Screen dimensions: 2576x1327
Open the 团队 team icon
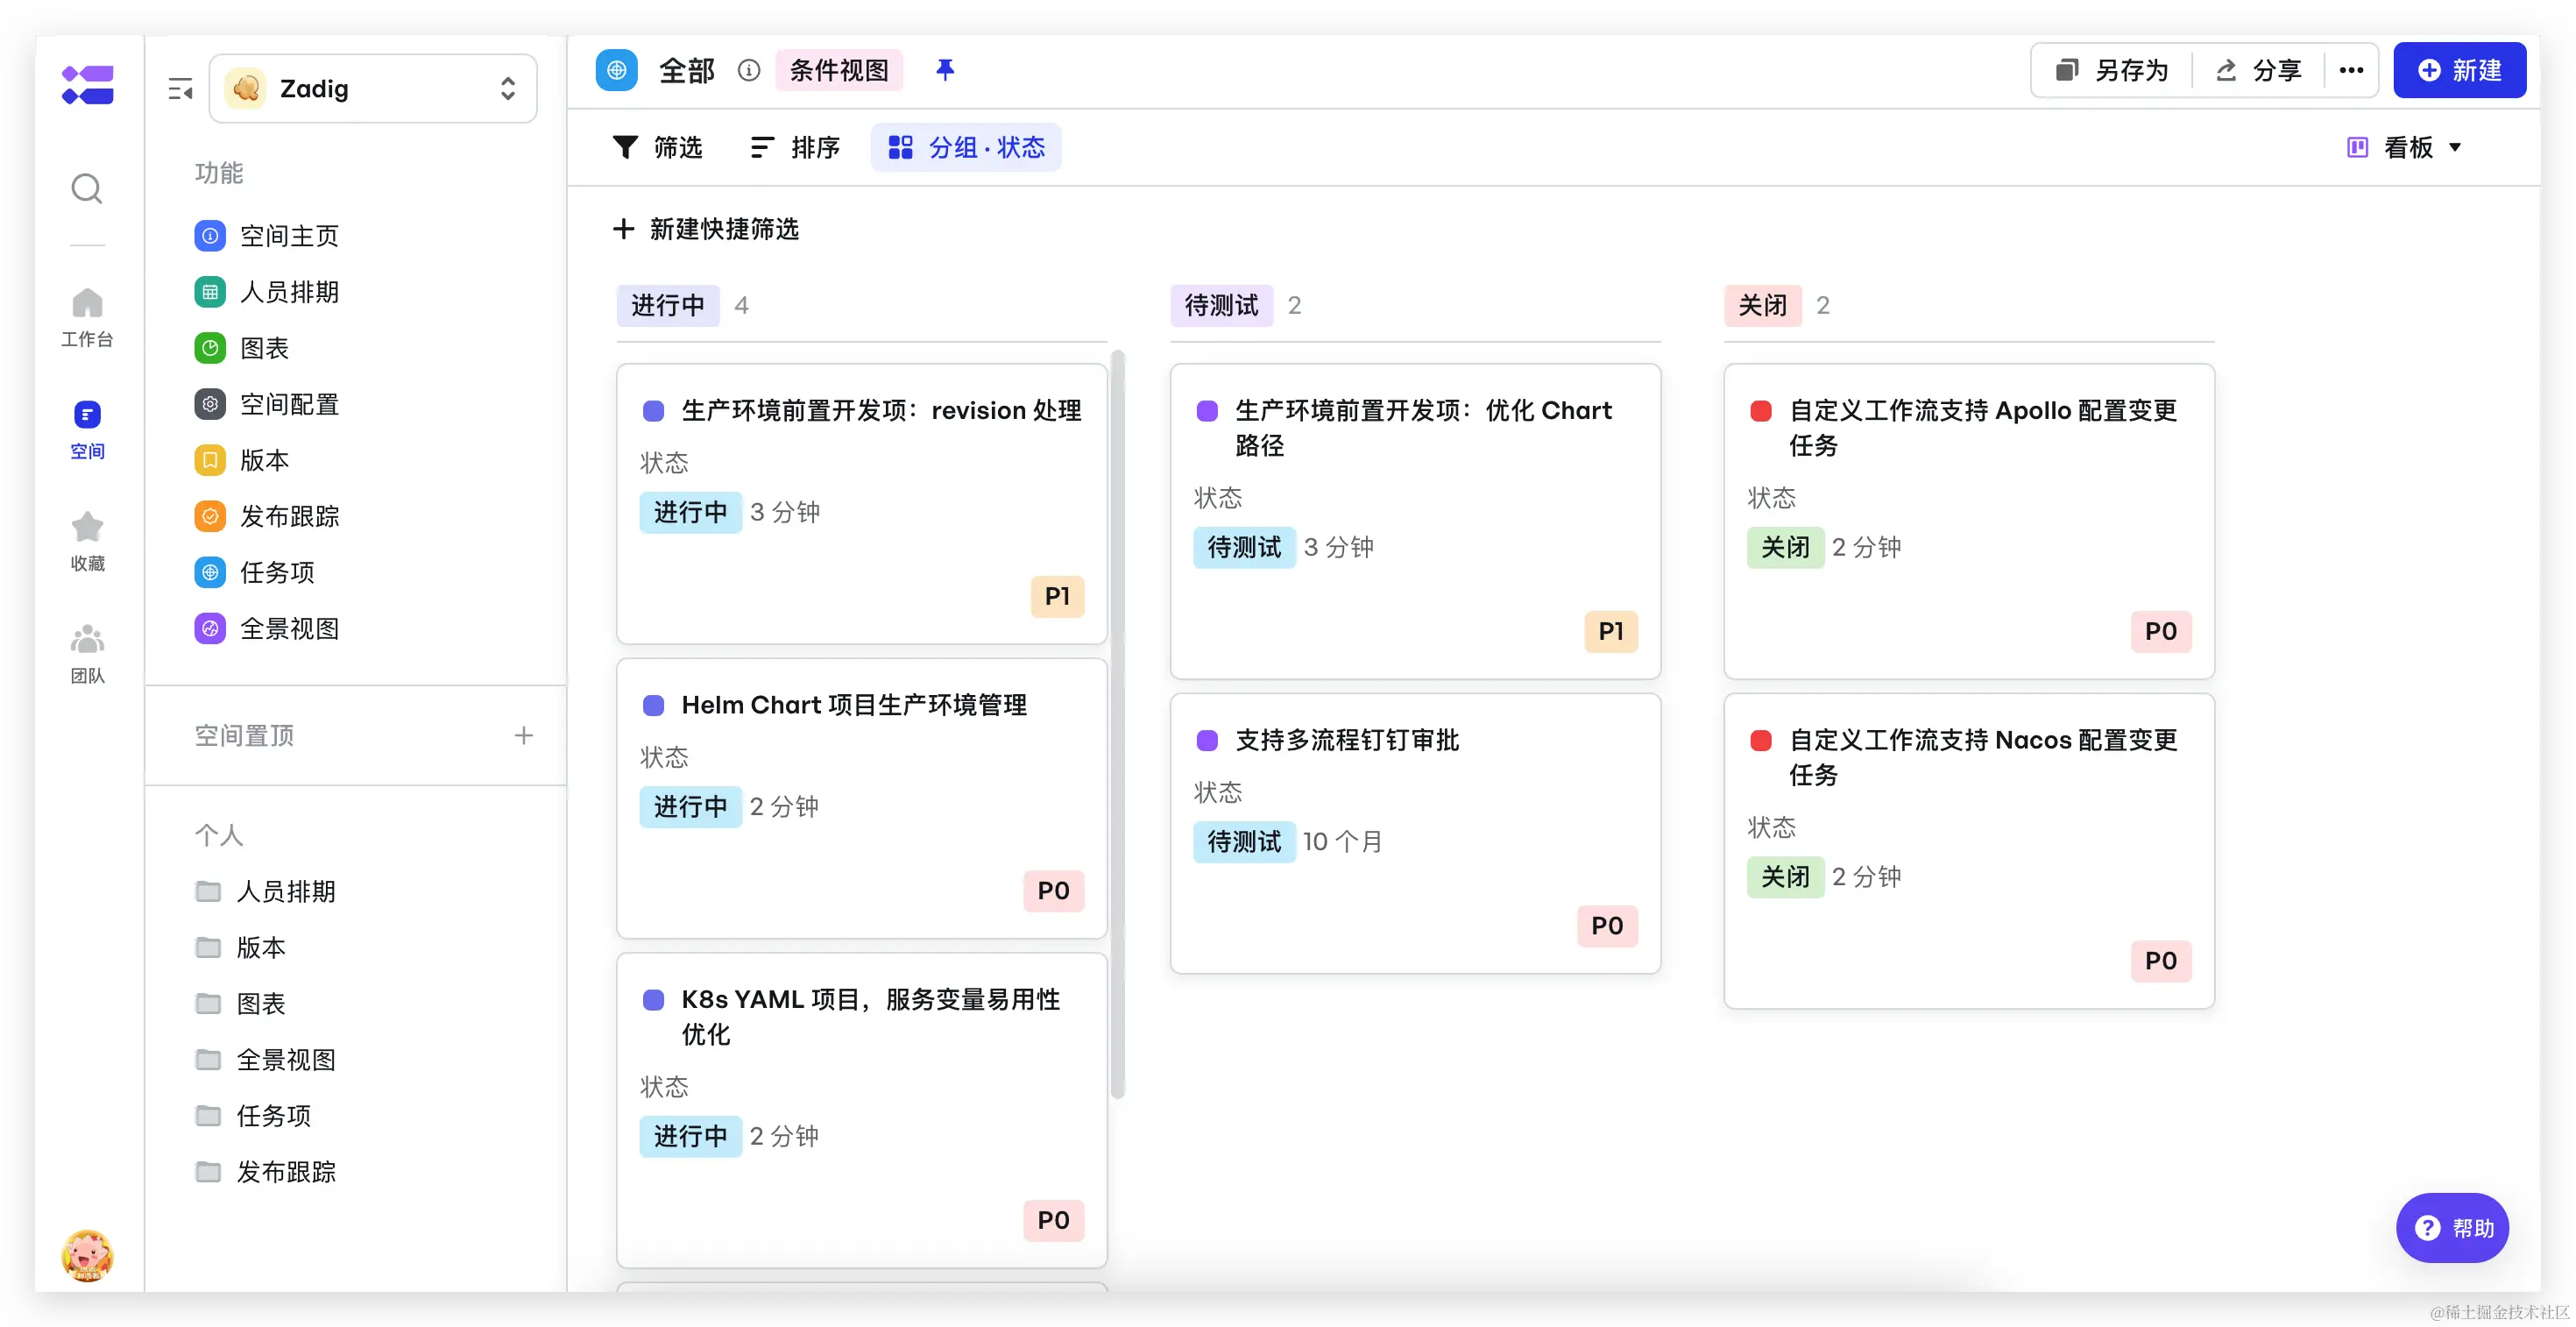pyautogui.click(x=87, y=640)
